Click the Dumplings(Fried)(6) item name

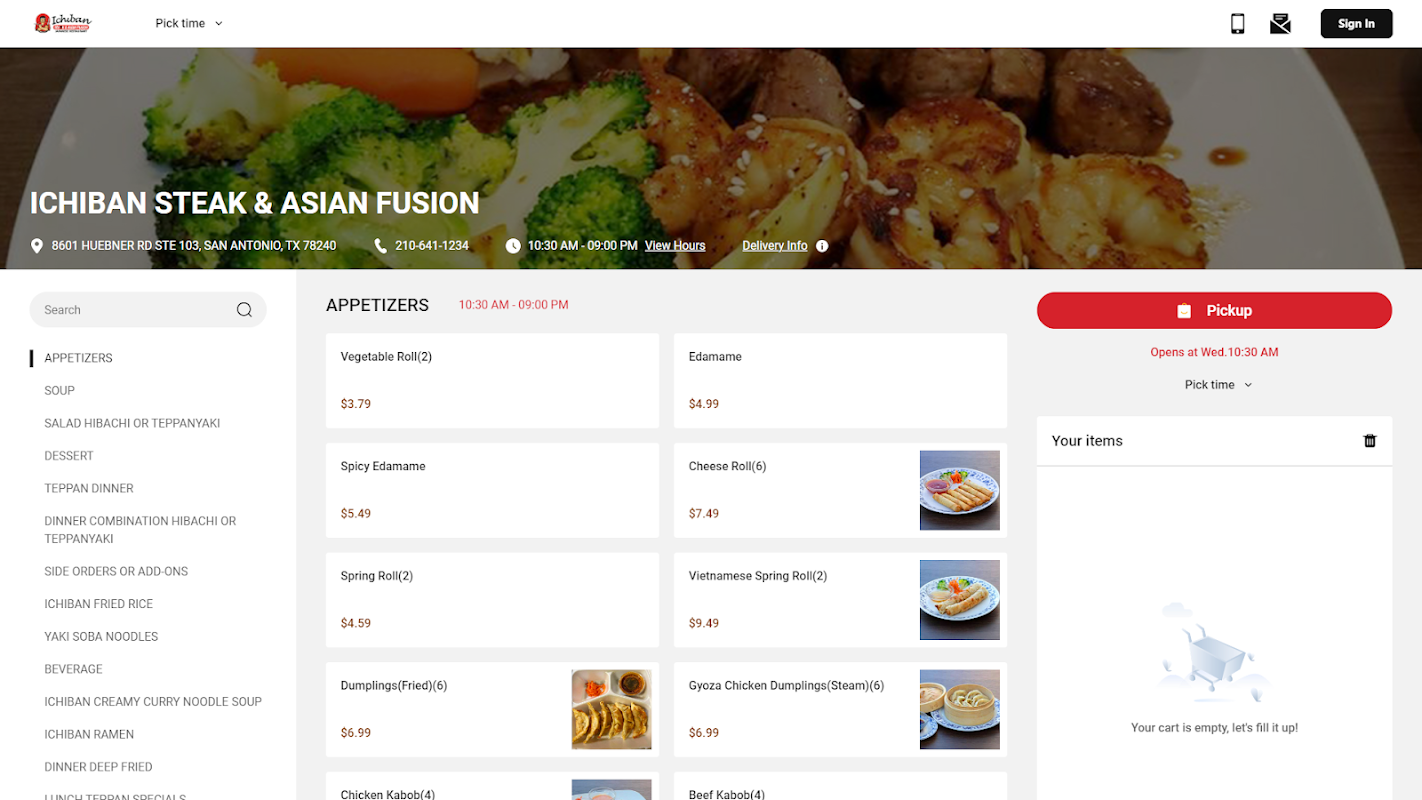tap(394, 686)
